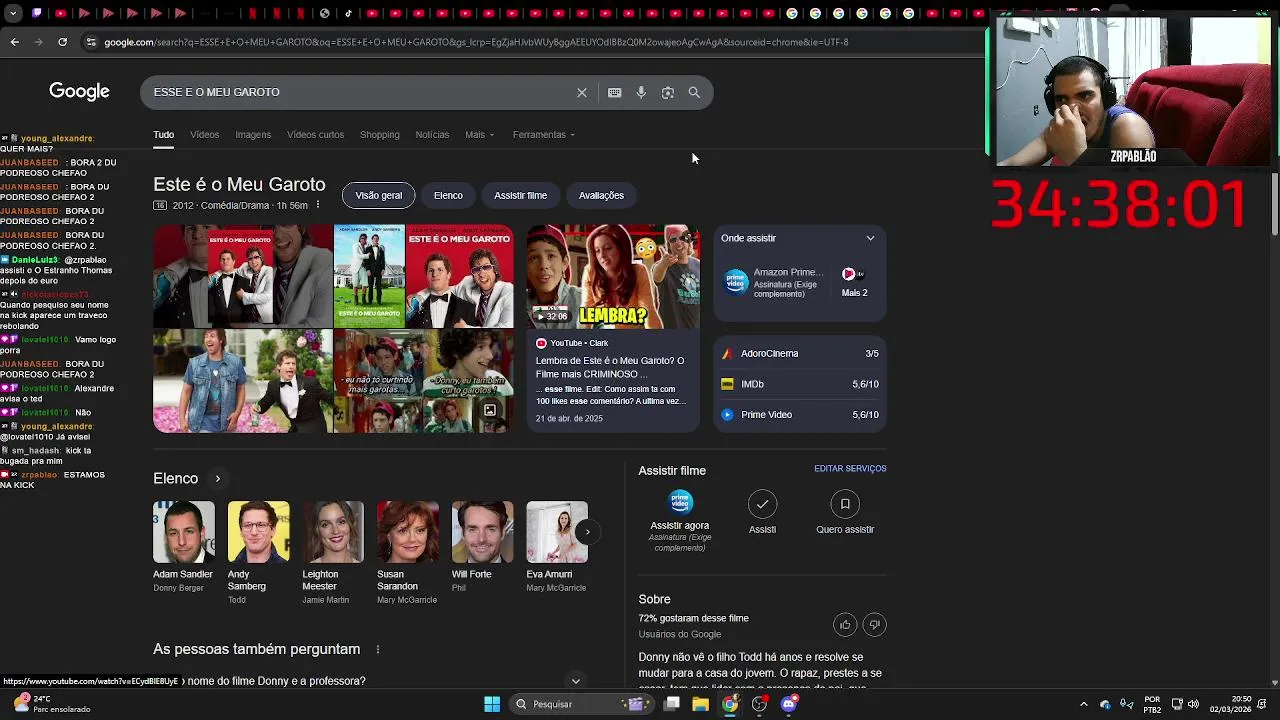This screenshot has width=1280, height=720.
Task: Open the Mais search filters dropdown
Action: click(479, 134)
